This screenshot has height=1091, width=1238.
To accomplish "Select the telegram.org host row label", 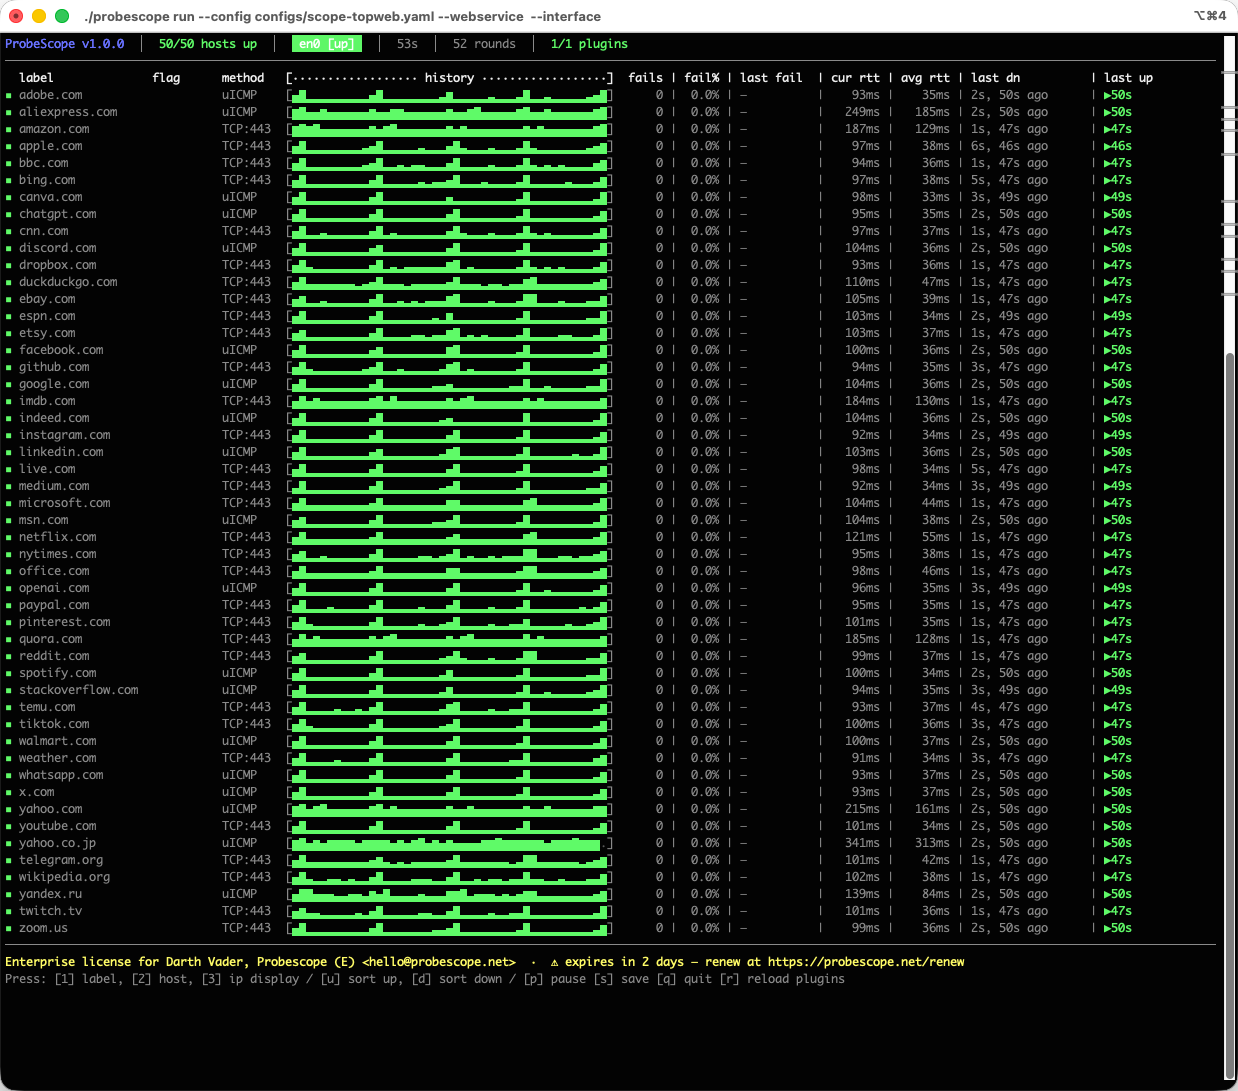I will pyautogui.click(x=61, y=860).
